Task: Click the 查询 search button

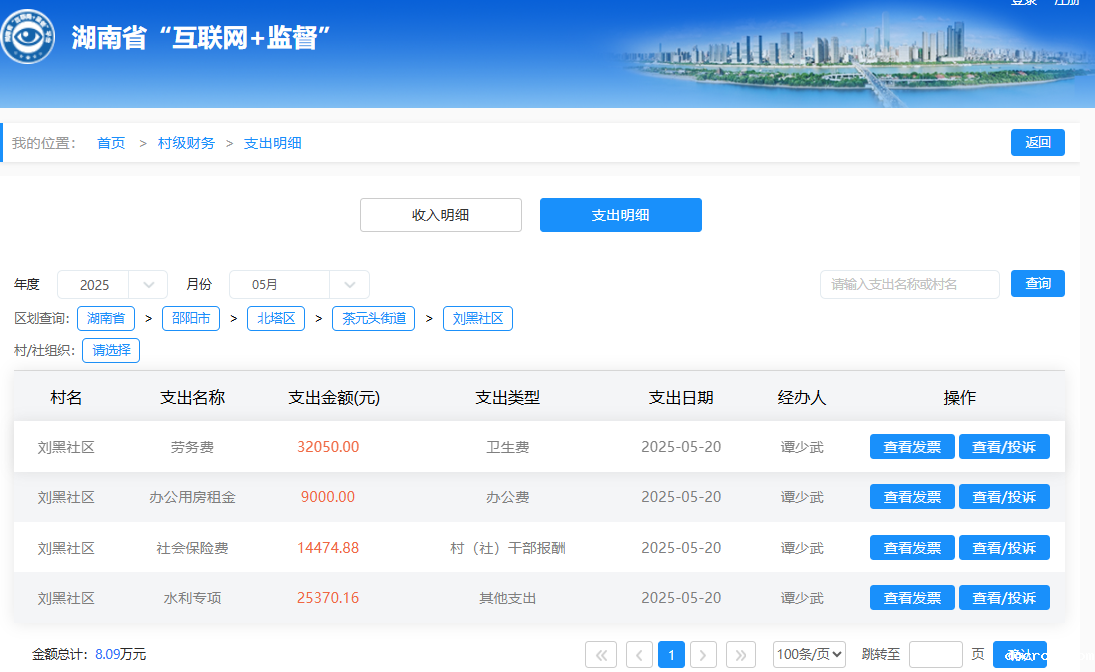Action: tap(1037, 284)
